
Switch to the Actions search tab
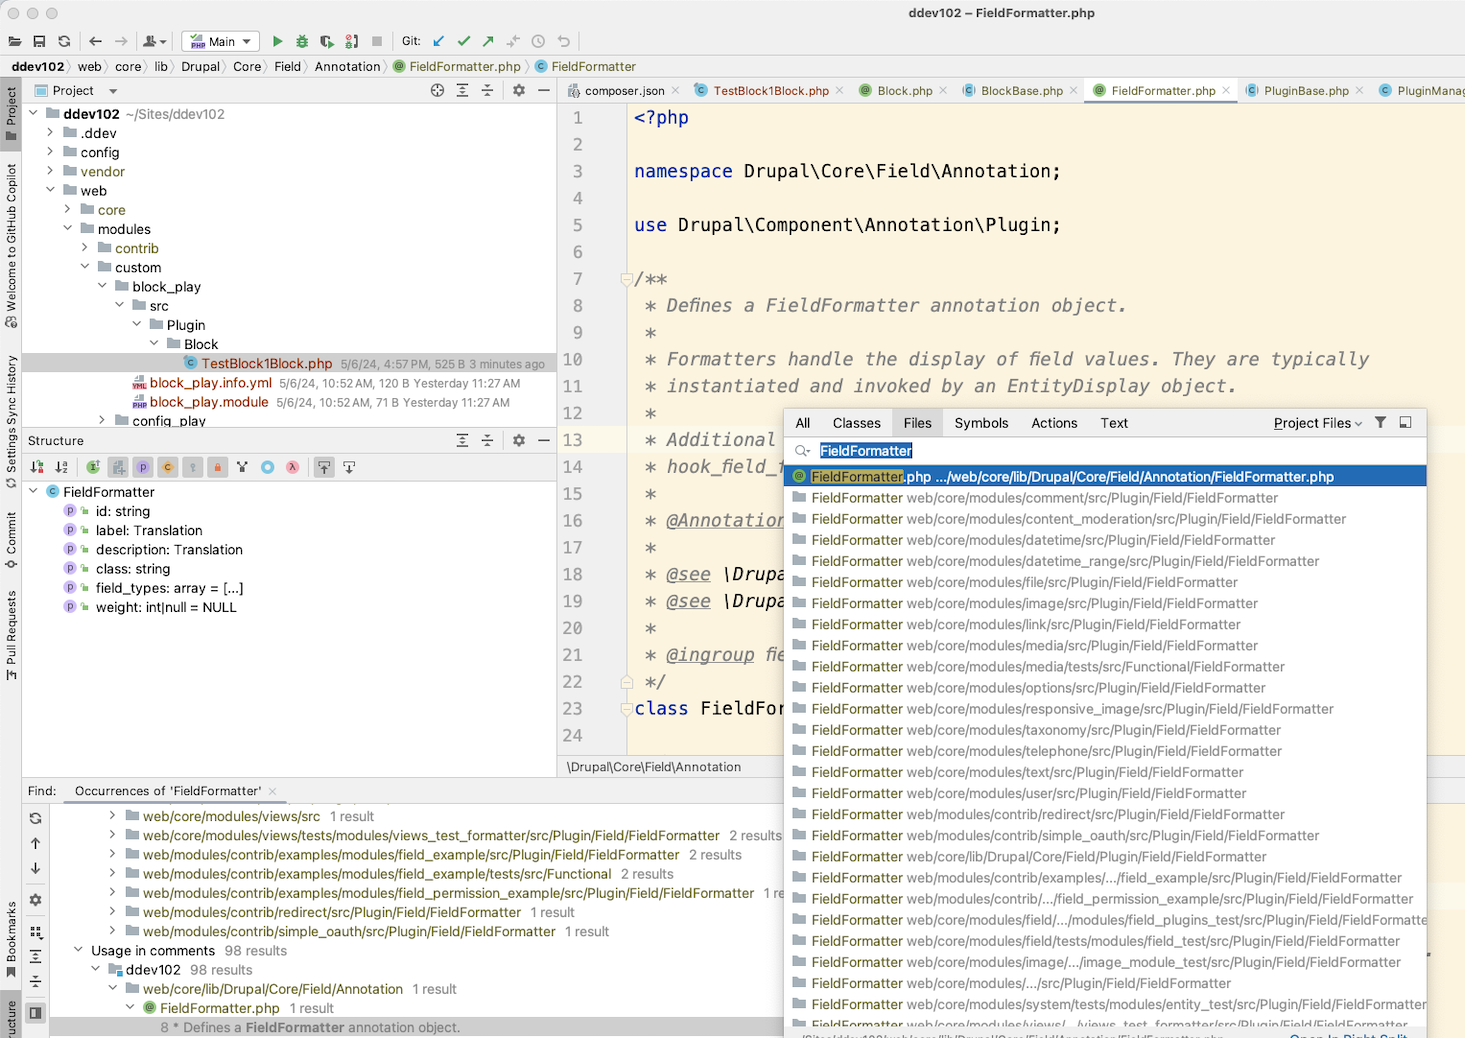click(1054, 423)
